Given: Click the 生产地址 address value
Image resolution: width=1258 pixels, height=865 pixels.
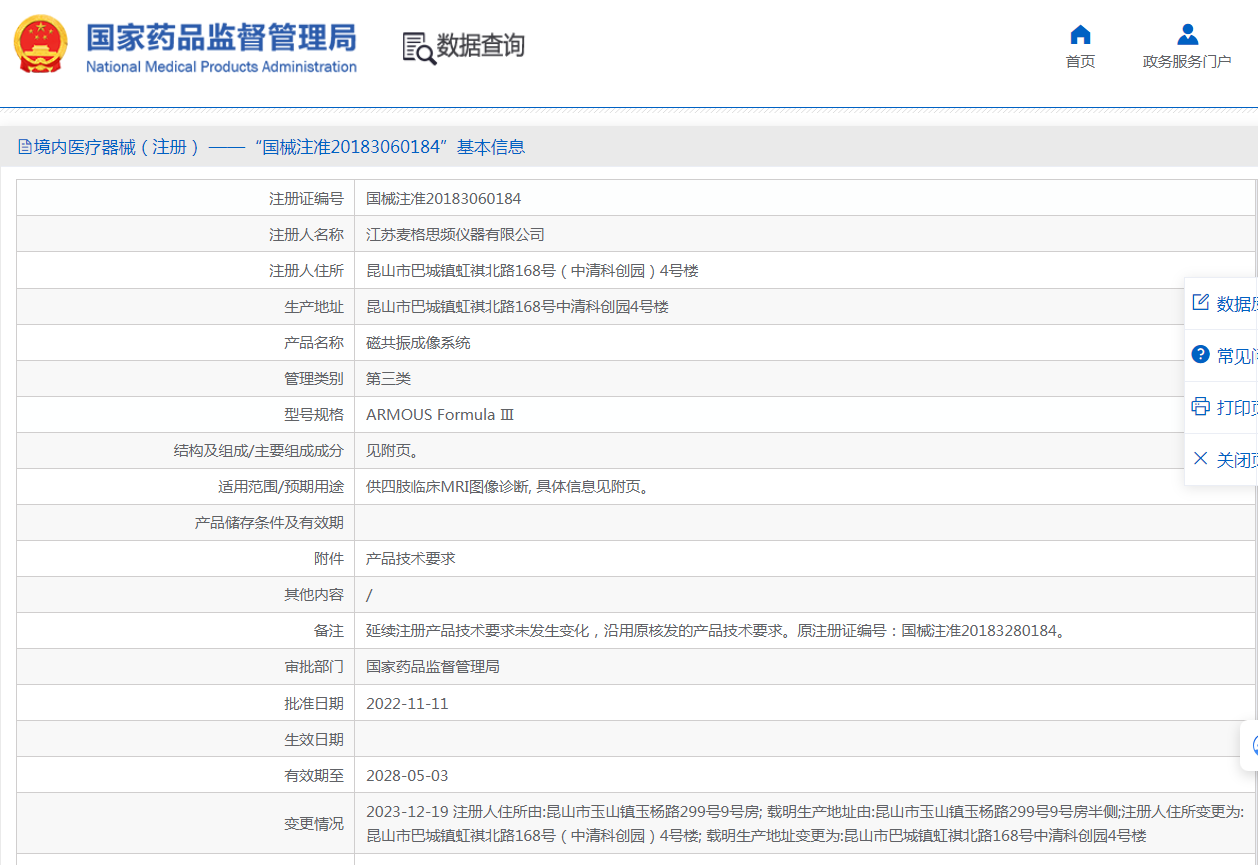Looking at the screenshot, I should tap(517, 307).
